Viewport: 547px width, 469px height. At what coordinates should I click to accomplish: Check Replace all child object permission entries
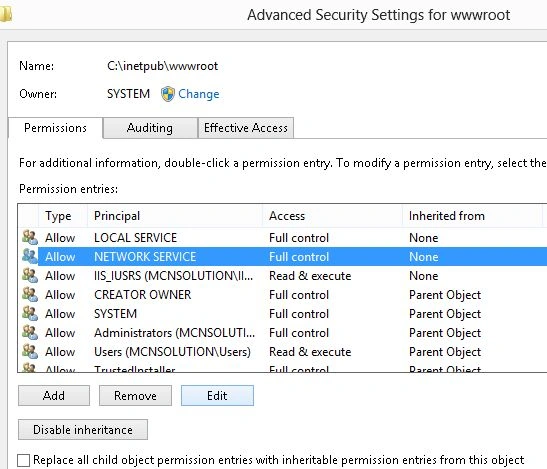23,460
